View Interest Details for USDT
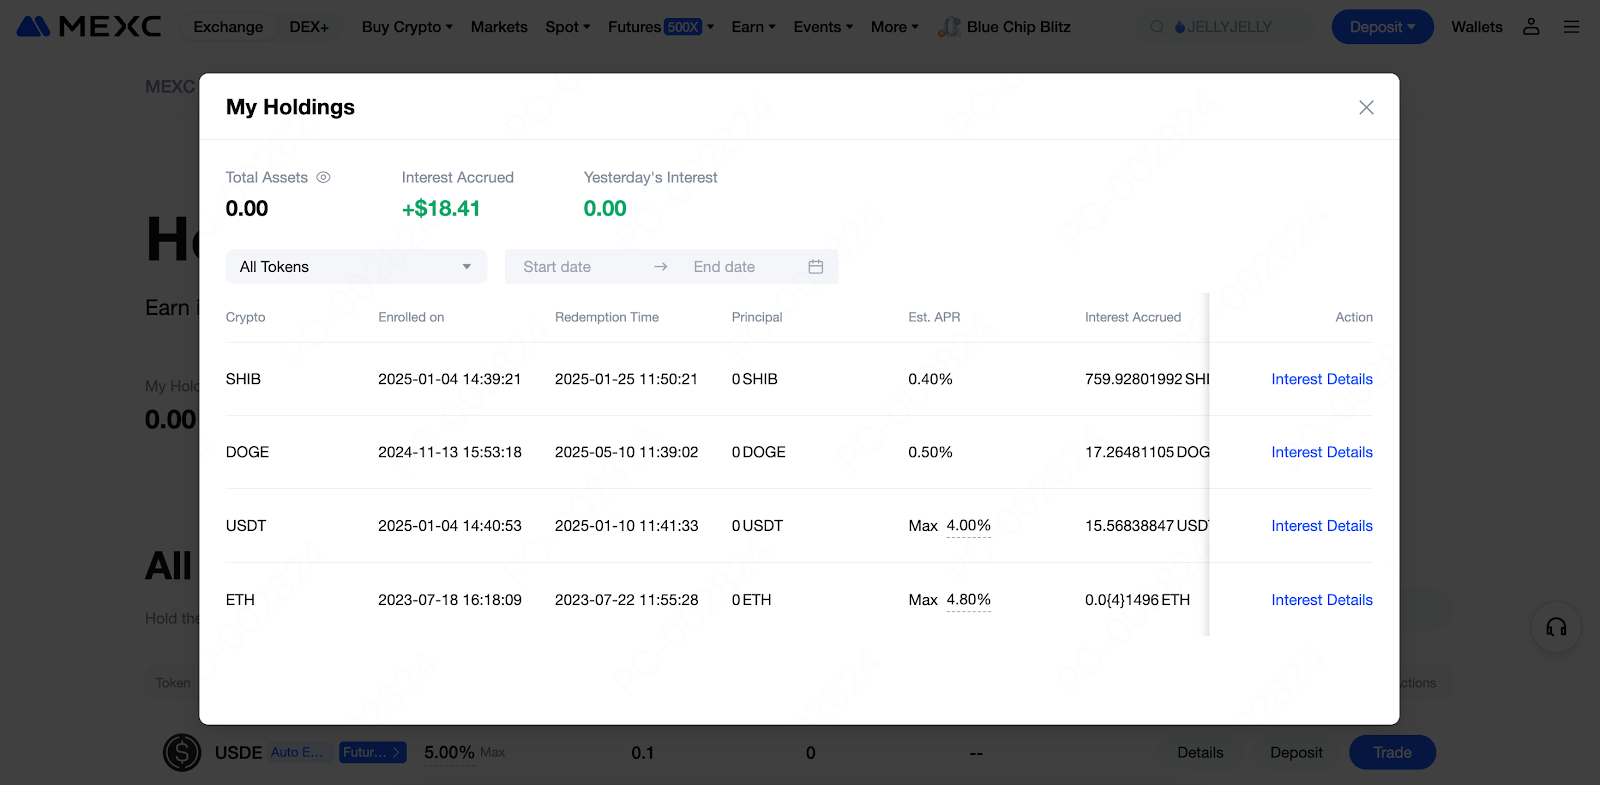Viewport: 1600px width, 785px height. 1321,526
